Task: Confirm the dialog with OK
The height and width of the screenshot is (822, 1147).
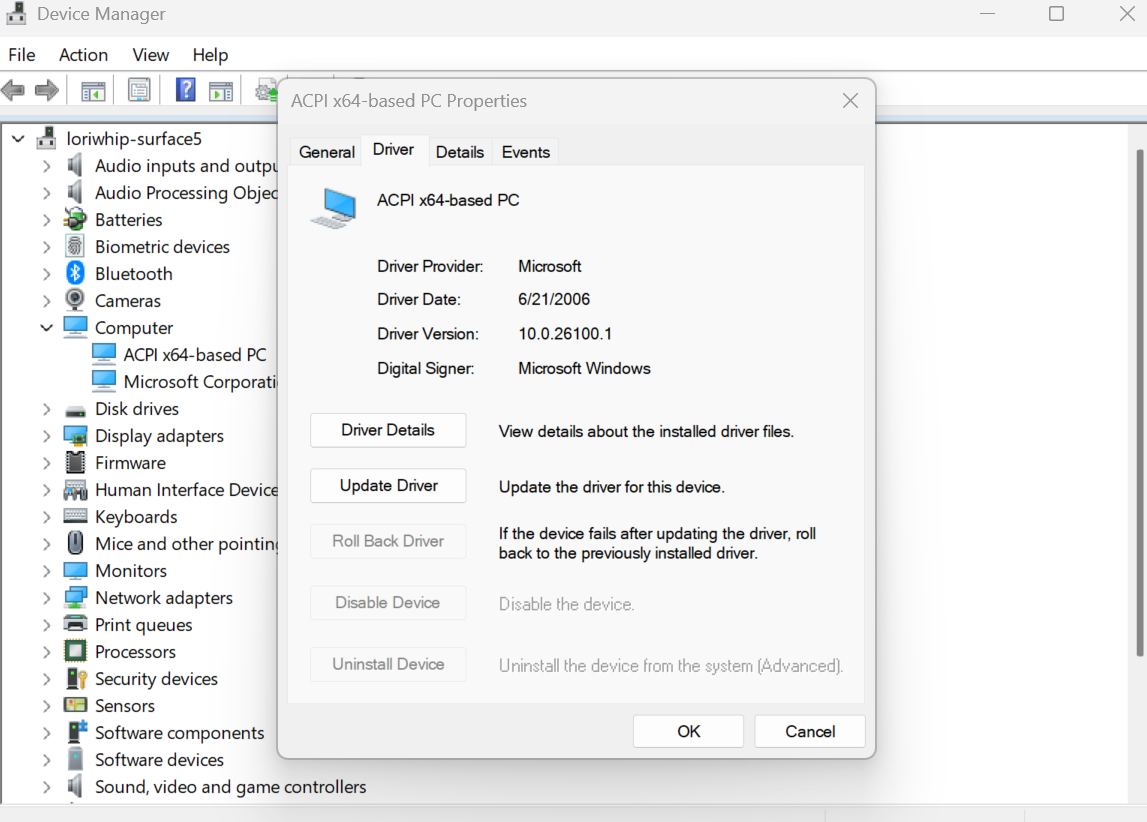Action: [688, 731]
